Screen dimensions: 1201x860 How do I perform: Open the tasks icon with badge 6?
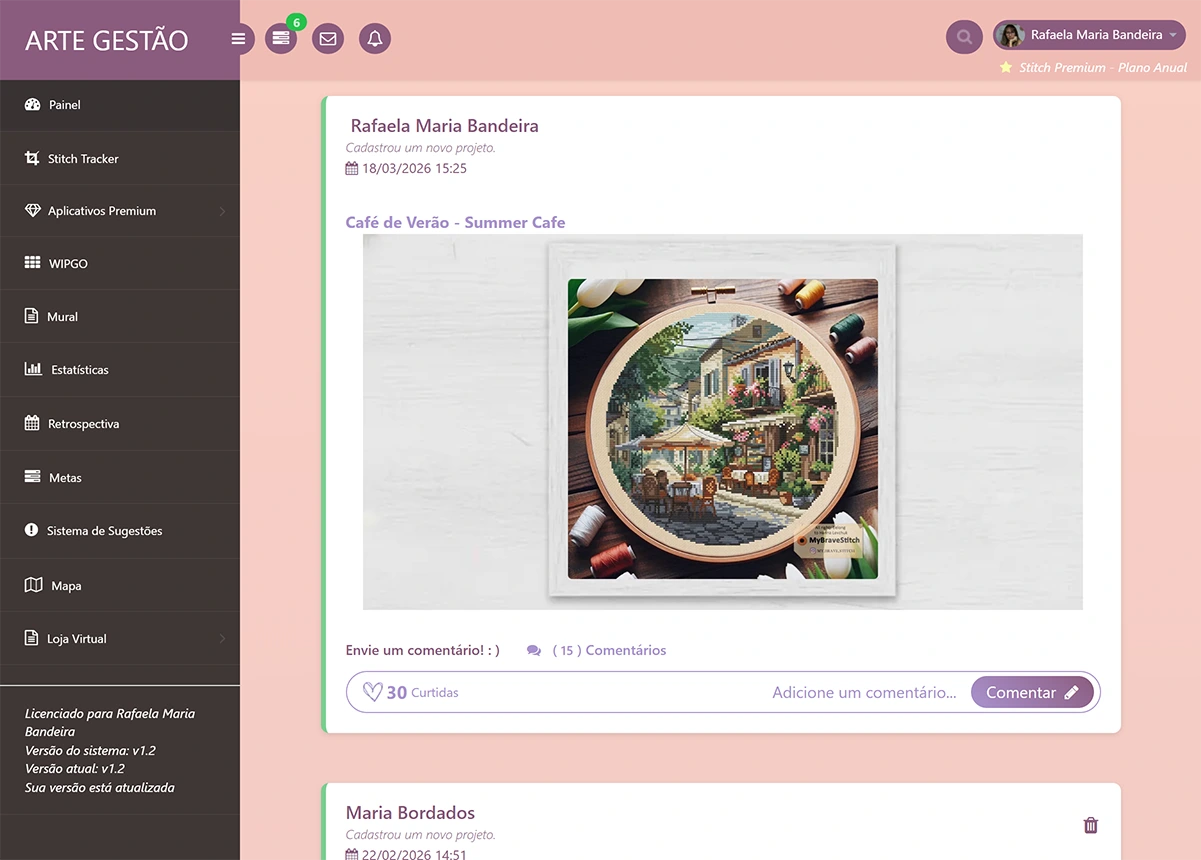pyautogui.click(x=281, y=39)
